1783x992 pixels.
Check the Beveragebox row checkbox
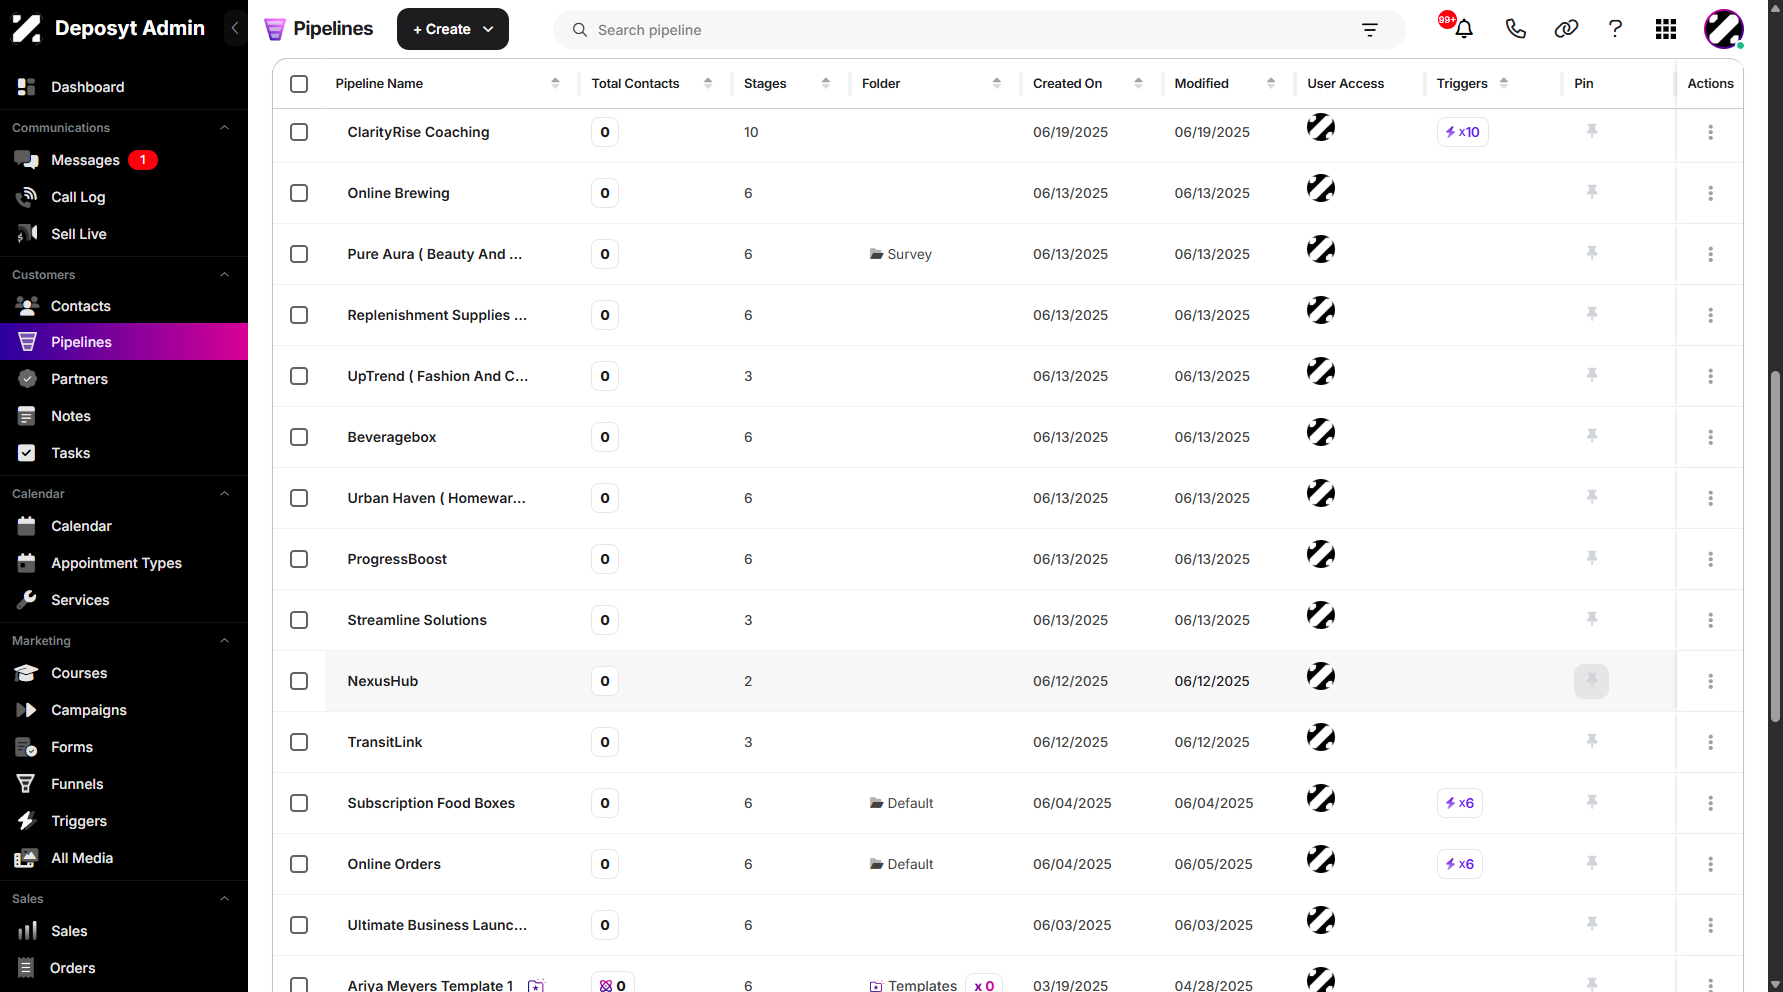coord(299,437)
